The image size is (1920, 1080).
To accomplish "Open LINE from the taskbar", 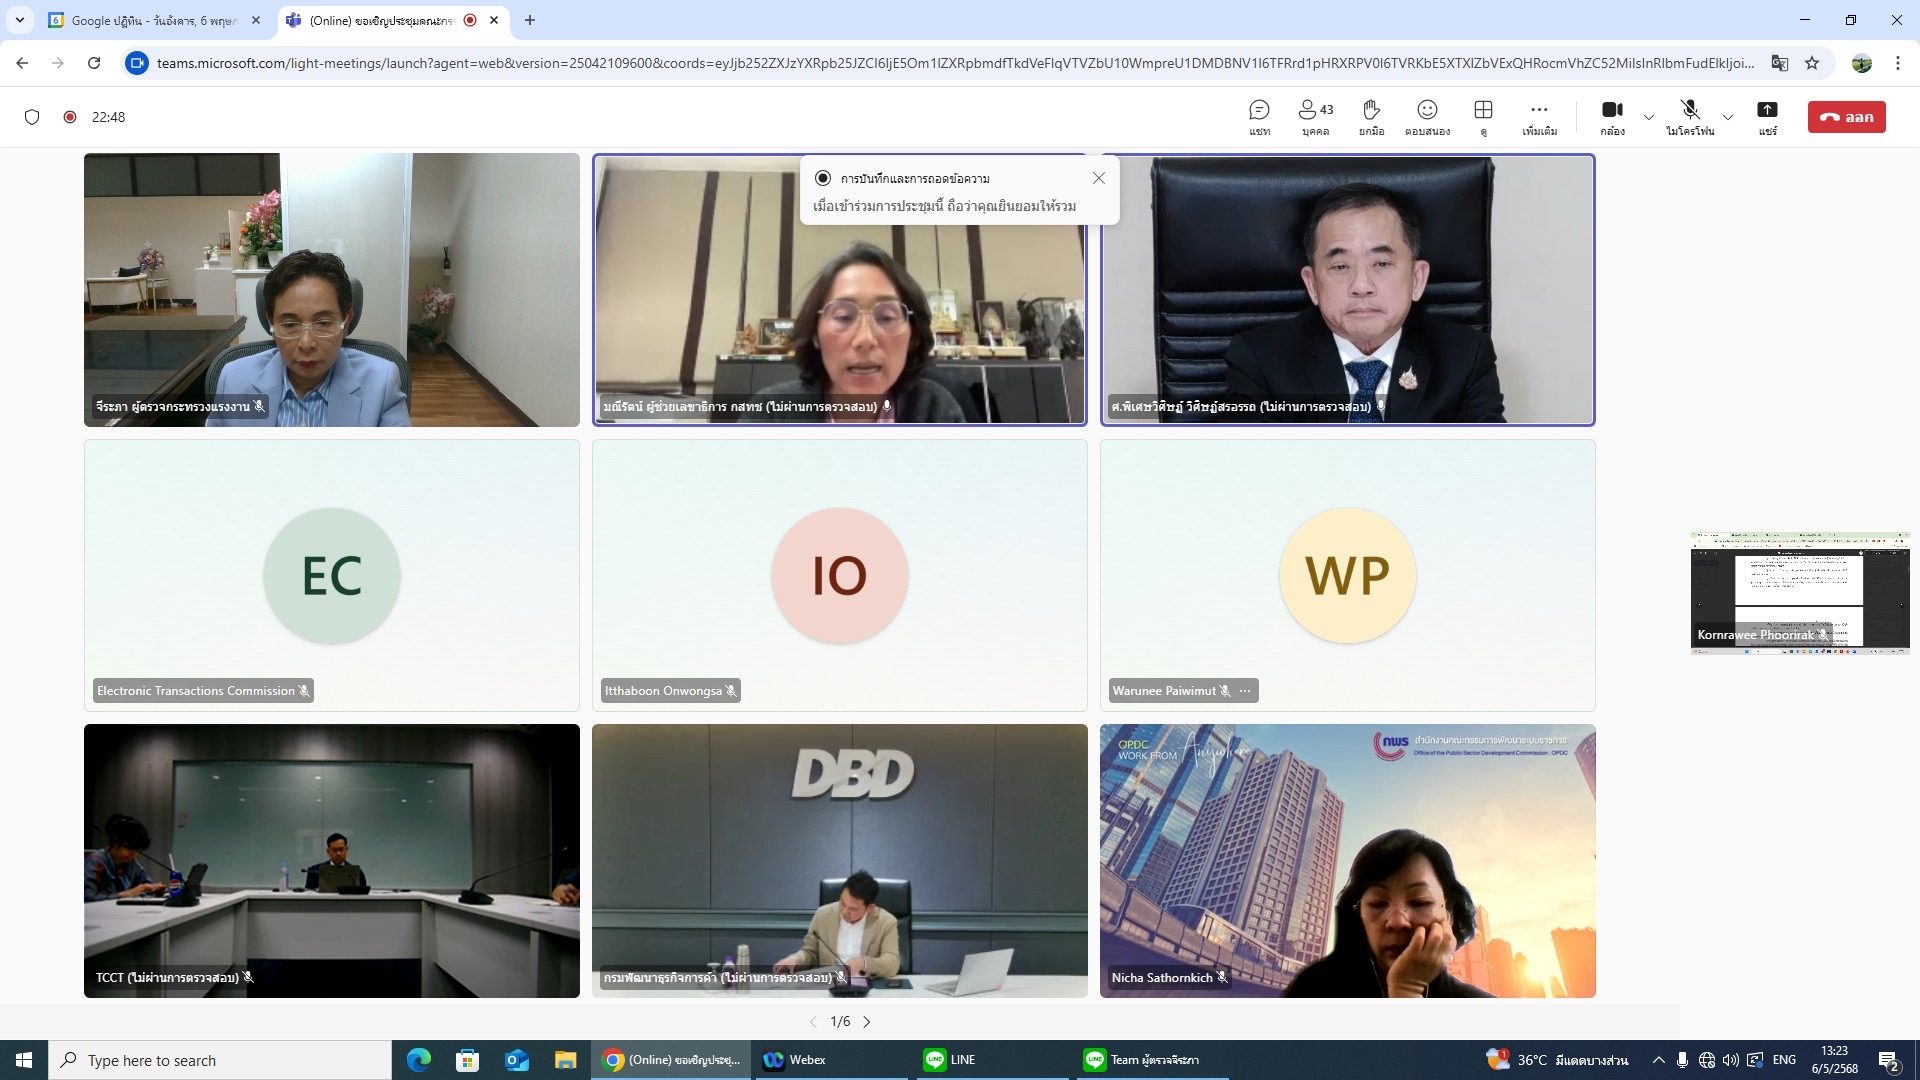I will click(x=950, y=1060).
